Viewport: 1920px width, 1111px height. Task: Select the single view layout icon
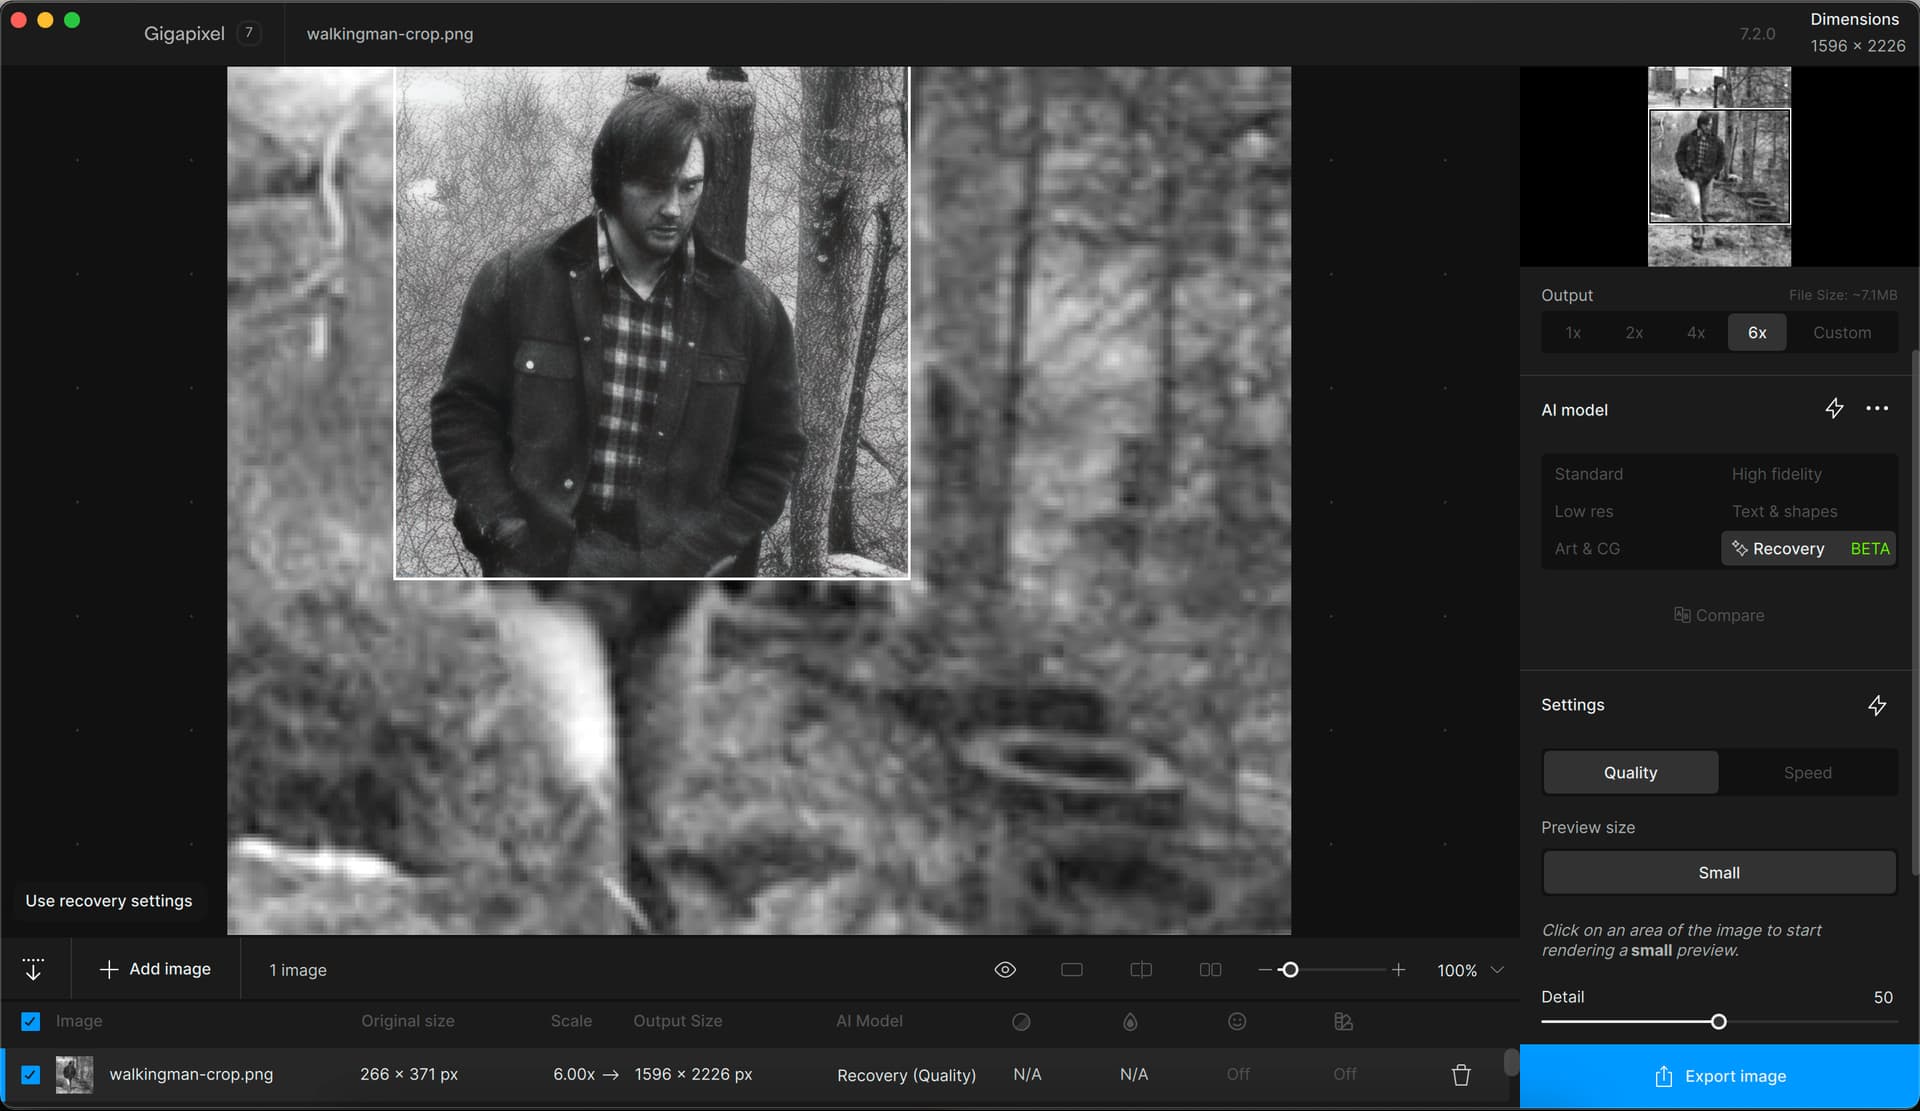(x=1071, y=970)
